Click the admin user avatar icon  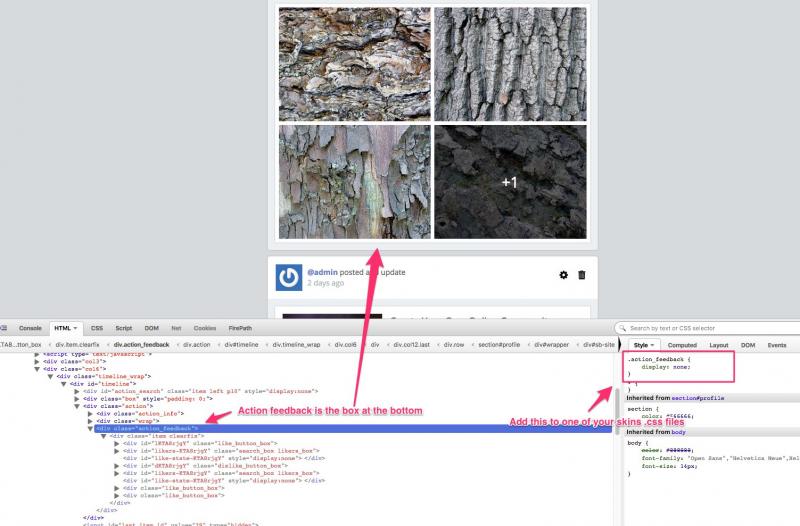pyautogui.click(x=289, y=277)
